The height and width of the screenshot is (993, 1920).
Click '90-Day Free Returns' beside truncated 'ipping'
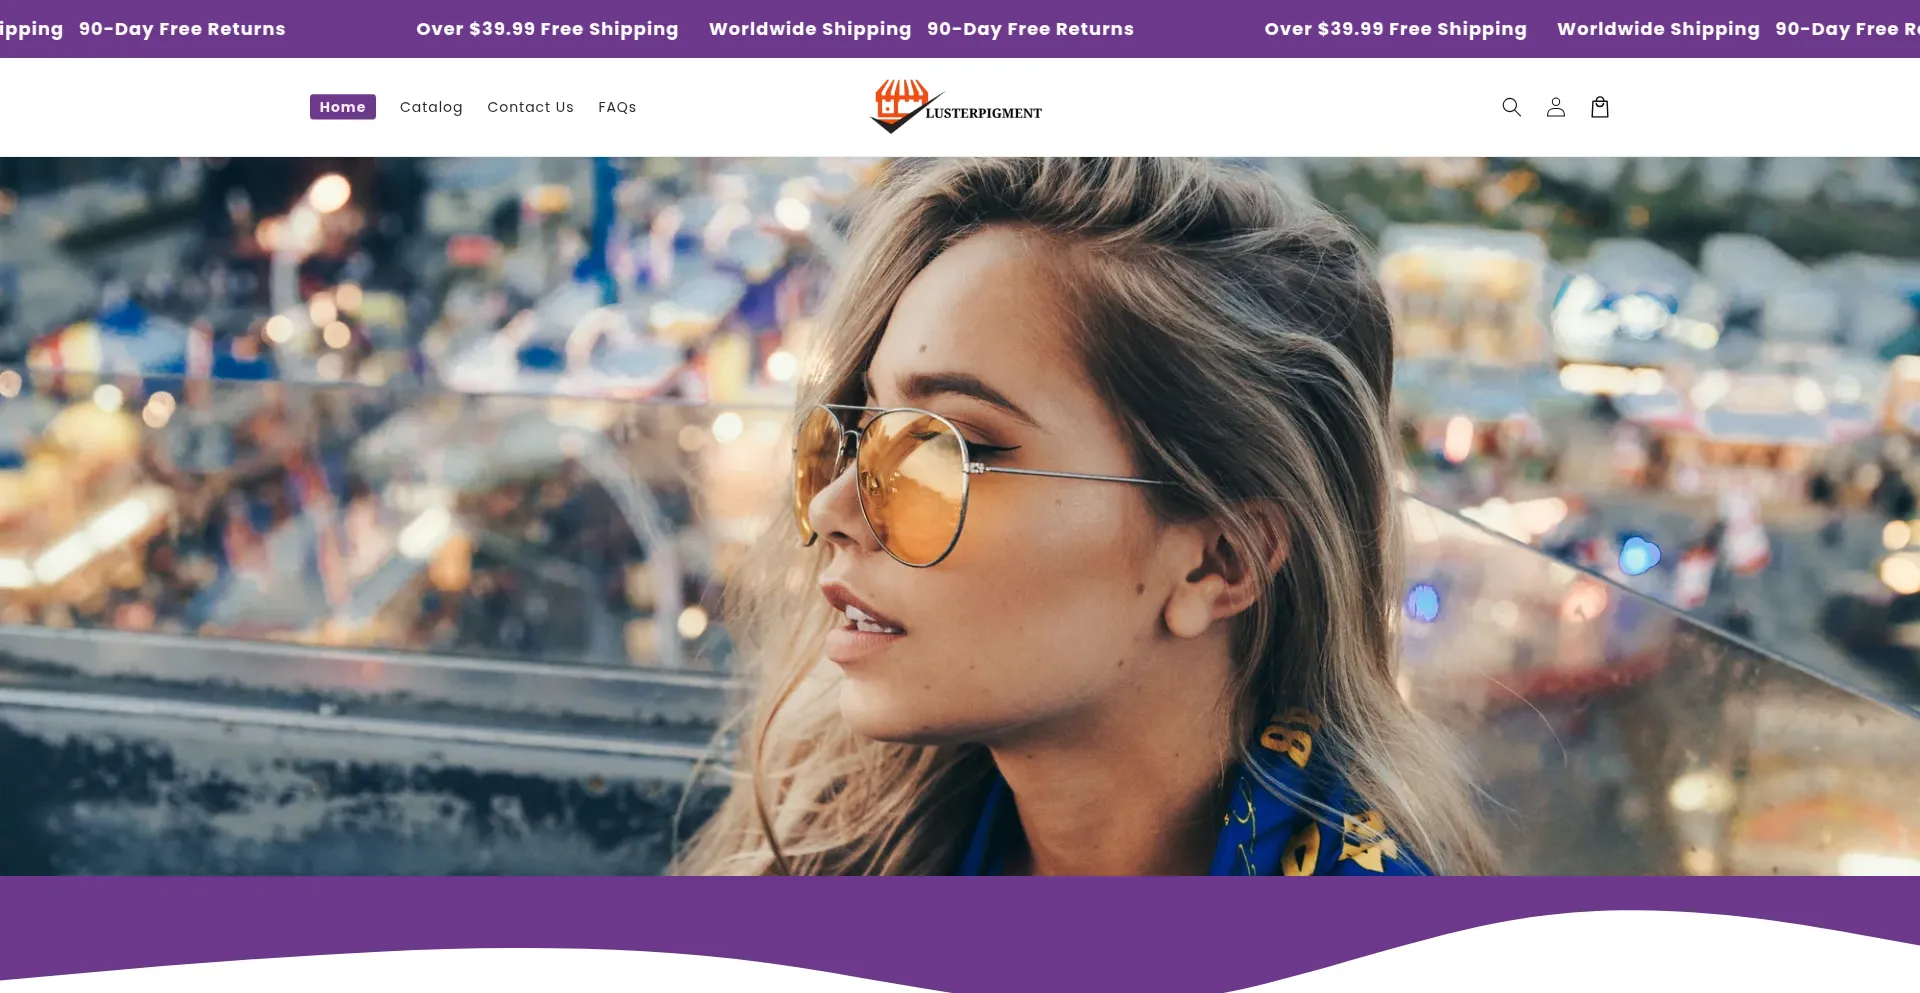tap(182, 29)
